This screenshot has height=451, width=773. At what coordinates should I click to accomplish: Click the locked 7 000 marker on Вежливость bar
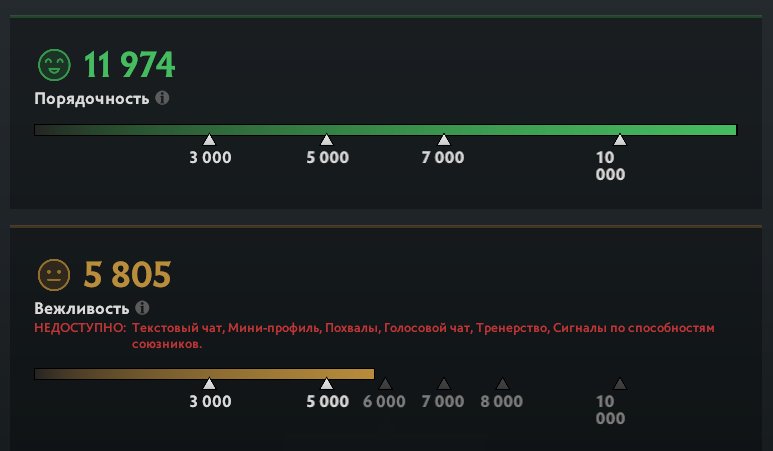444,384
